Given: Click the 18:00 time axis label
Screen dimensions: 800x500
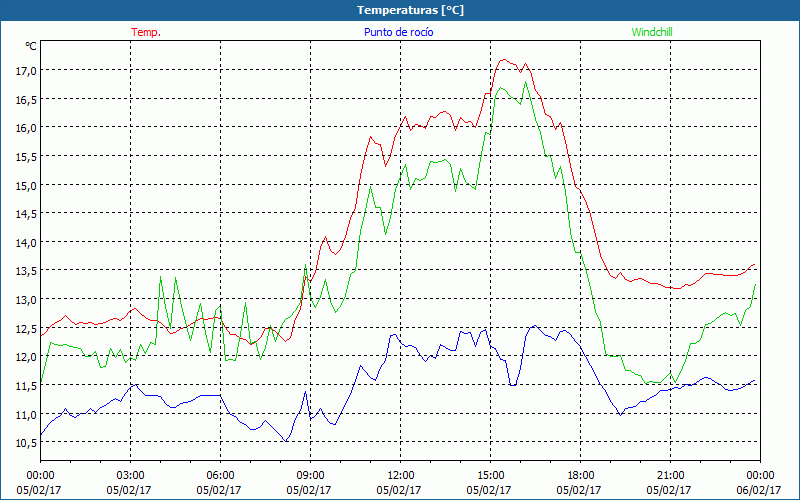Looking at the screenshot, I should 580,476.
